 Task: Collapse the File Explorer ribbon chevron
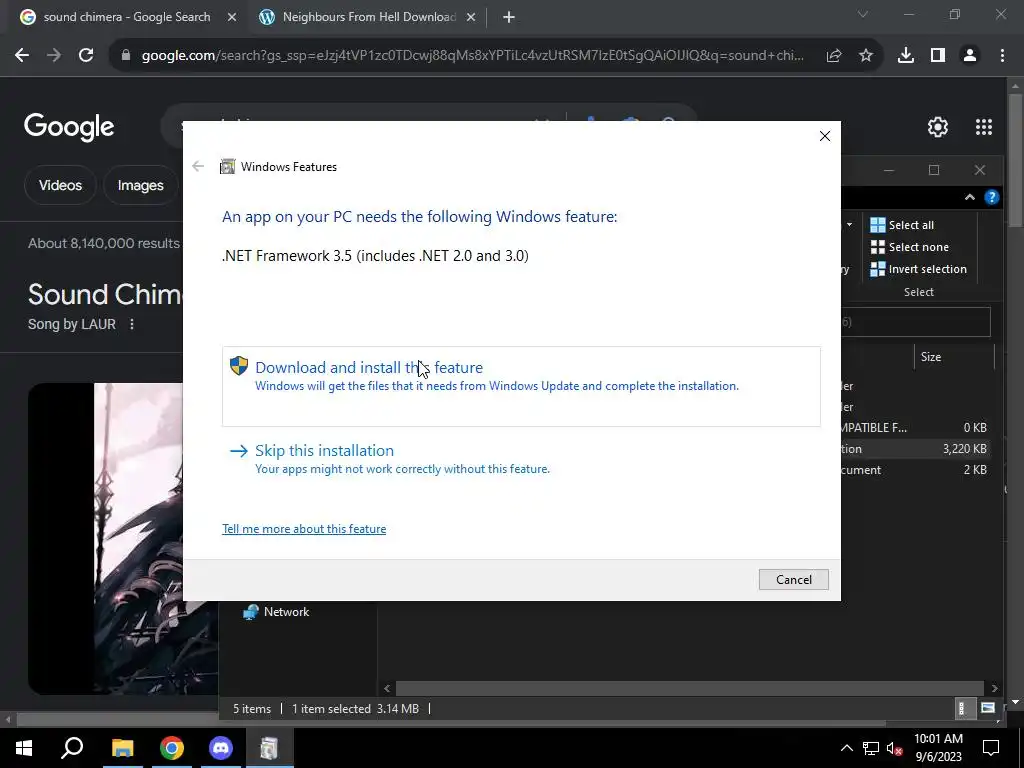[x=970, y=197]
